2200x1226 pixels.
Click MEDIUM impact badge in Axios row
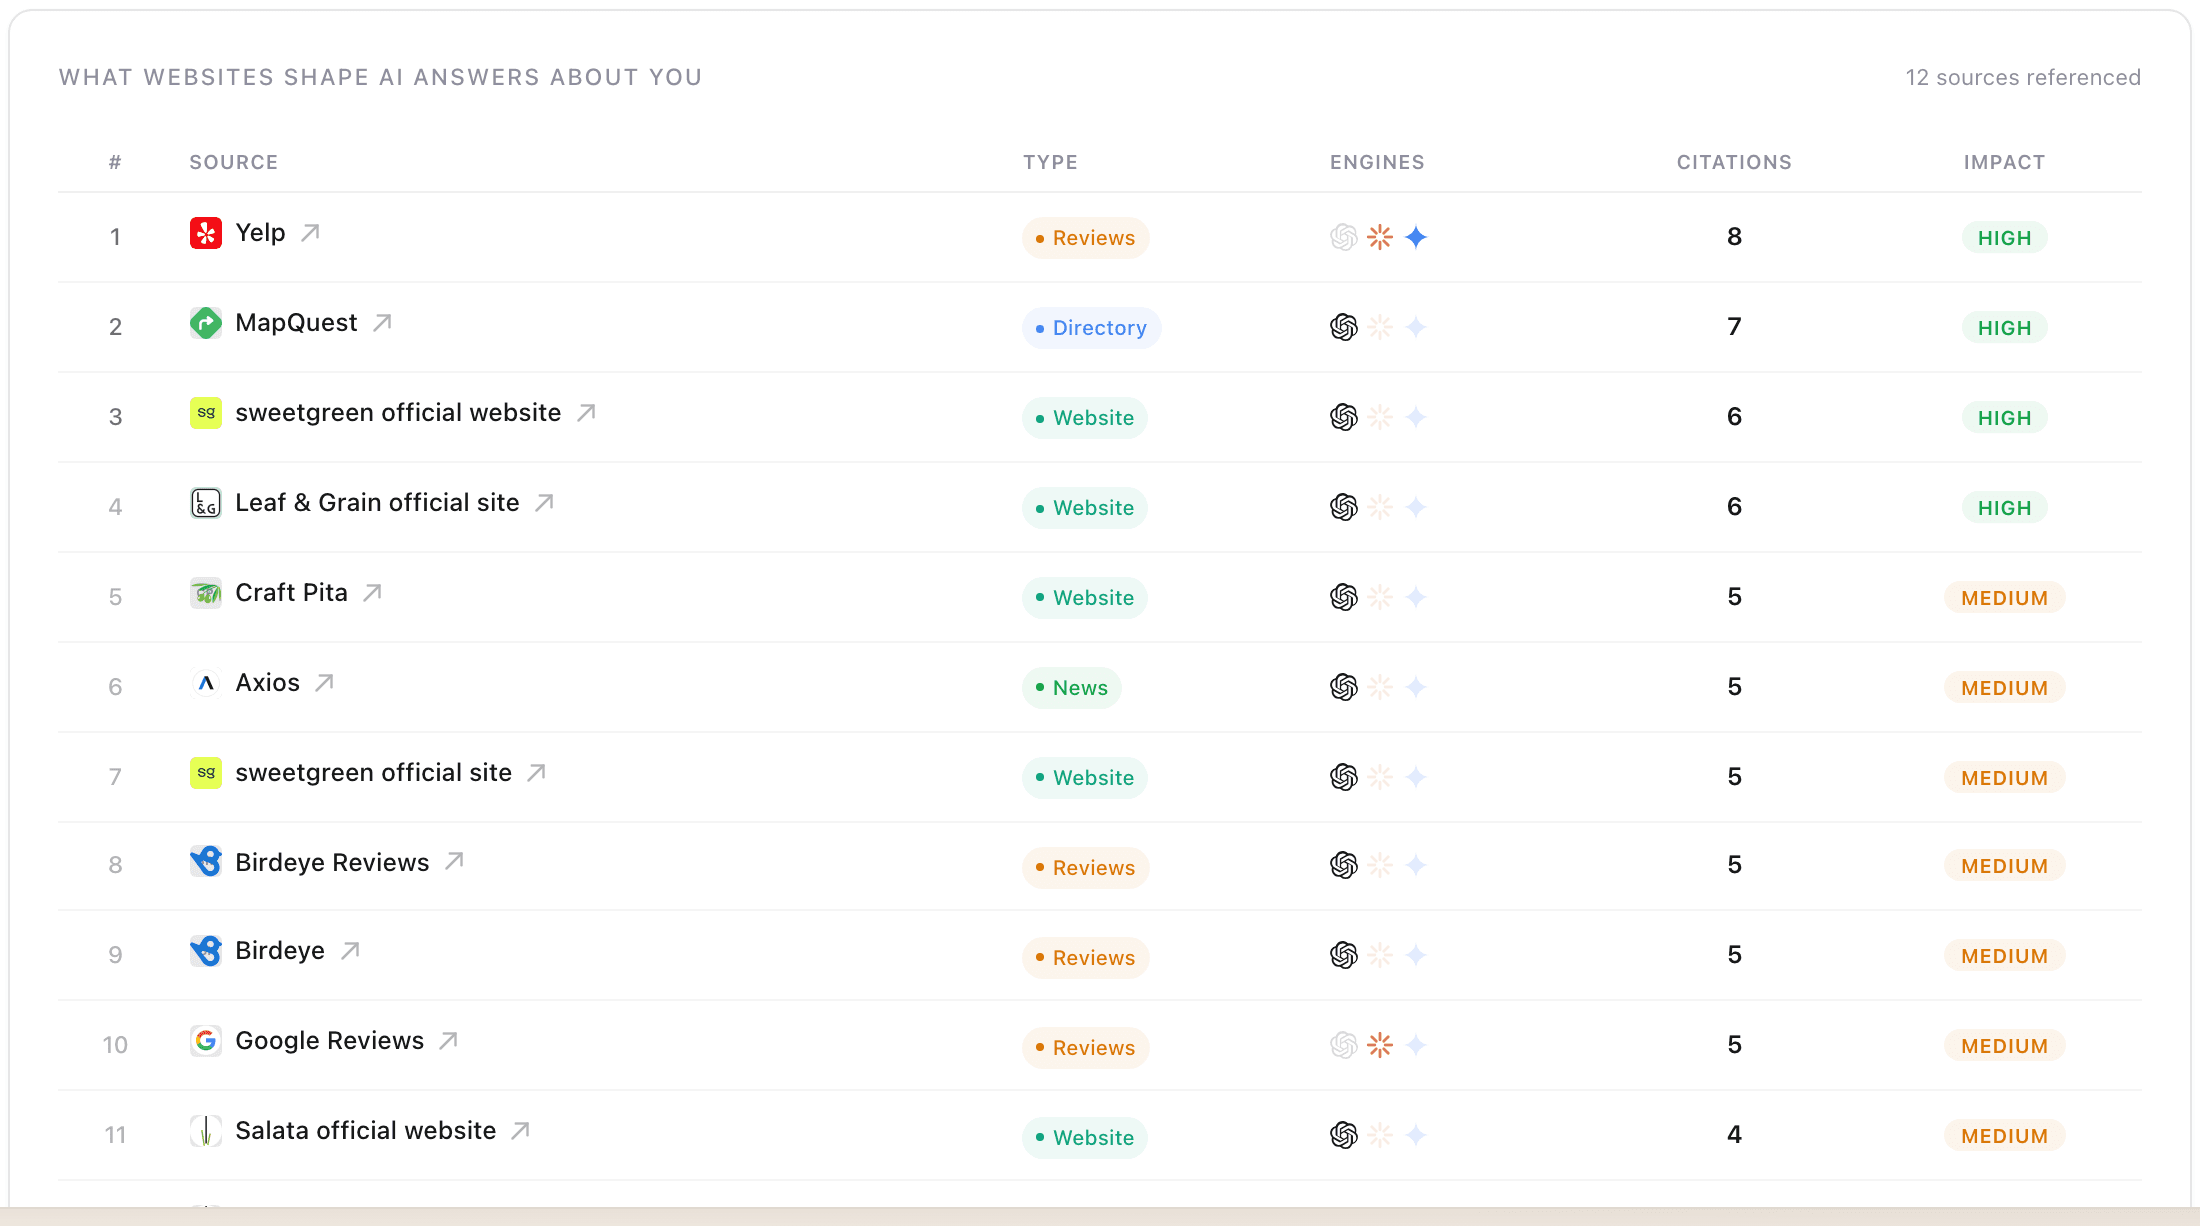(2004, 688)
